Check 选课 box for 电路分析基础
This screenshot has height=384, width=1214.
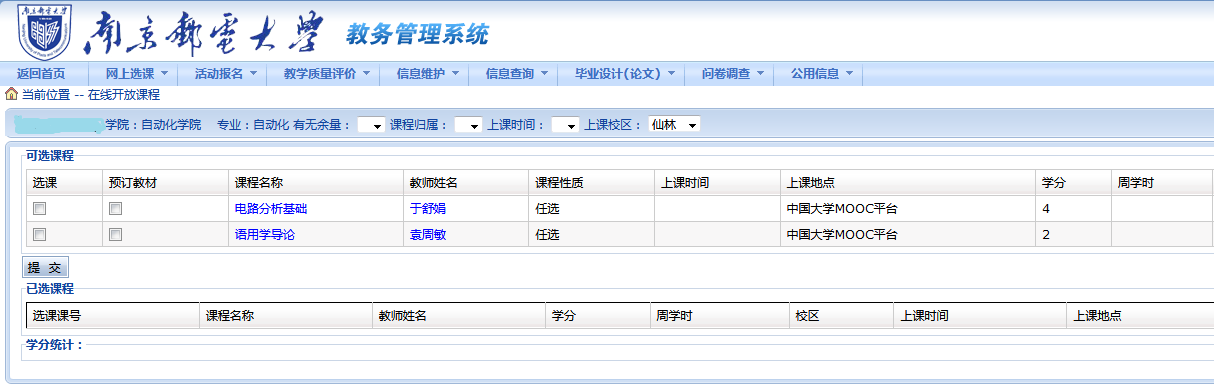click(x=40, y=209)
